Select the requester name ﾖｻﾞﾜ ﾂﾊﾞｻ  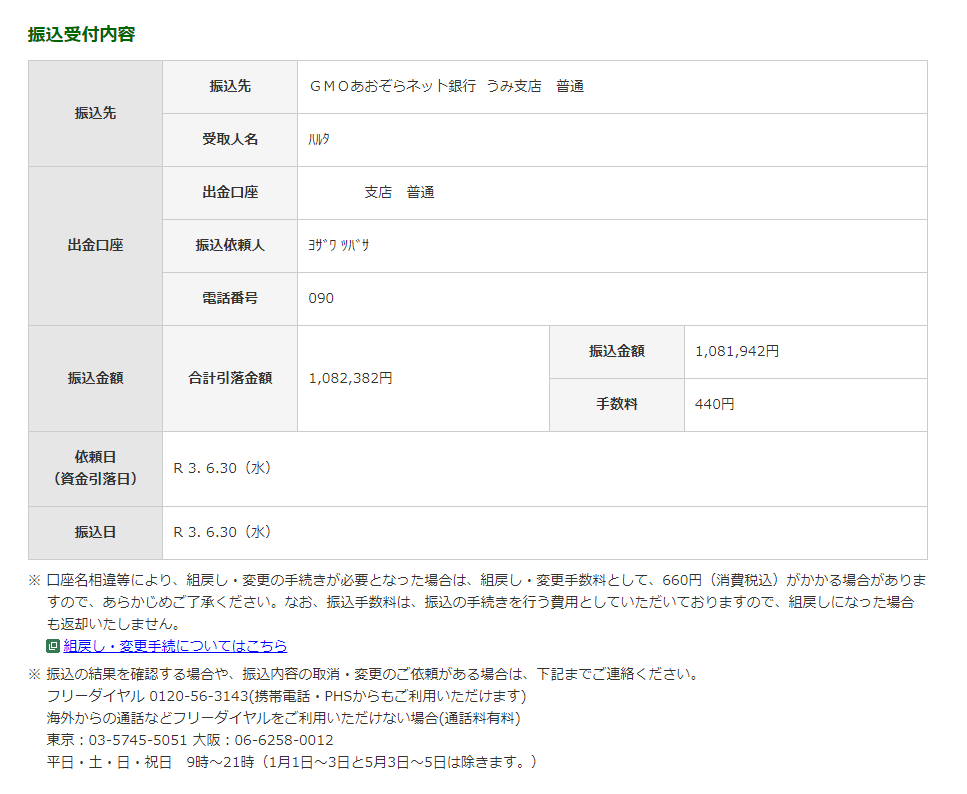[339, 246]
